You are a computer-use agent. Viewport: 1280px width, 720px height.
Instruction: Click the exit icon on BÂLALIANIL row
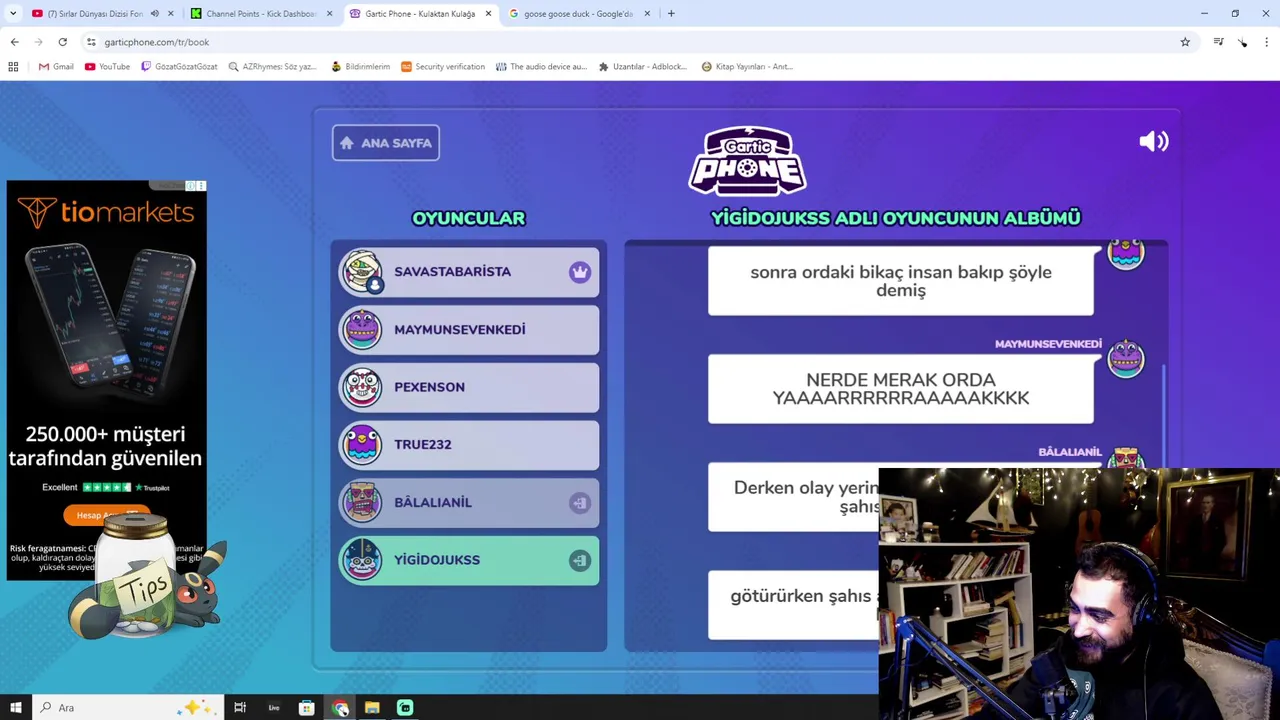coord(580,502)
